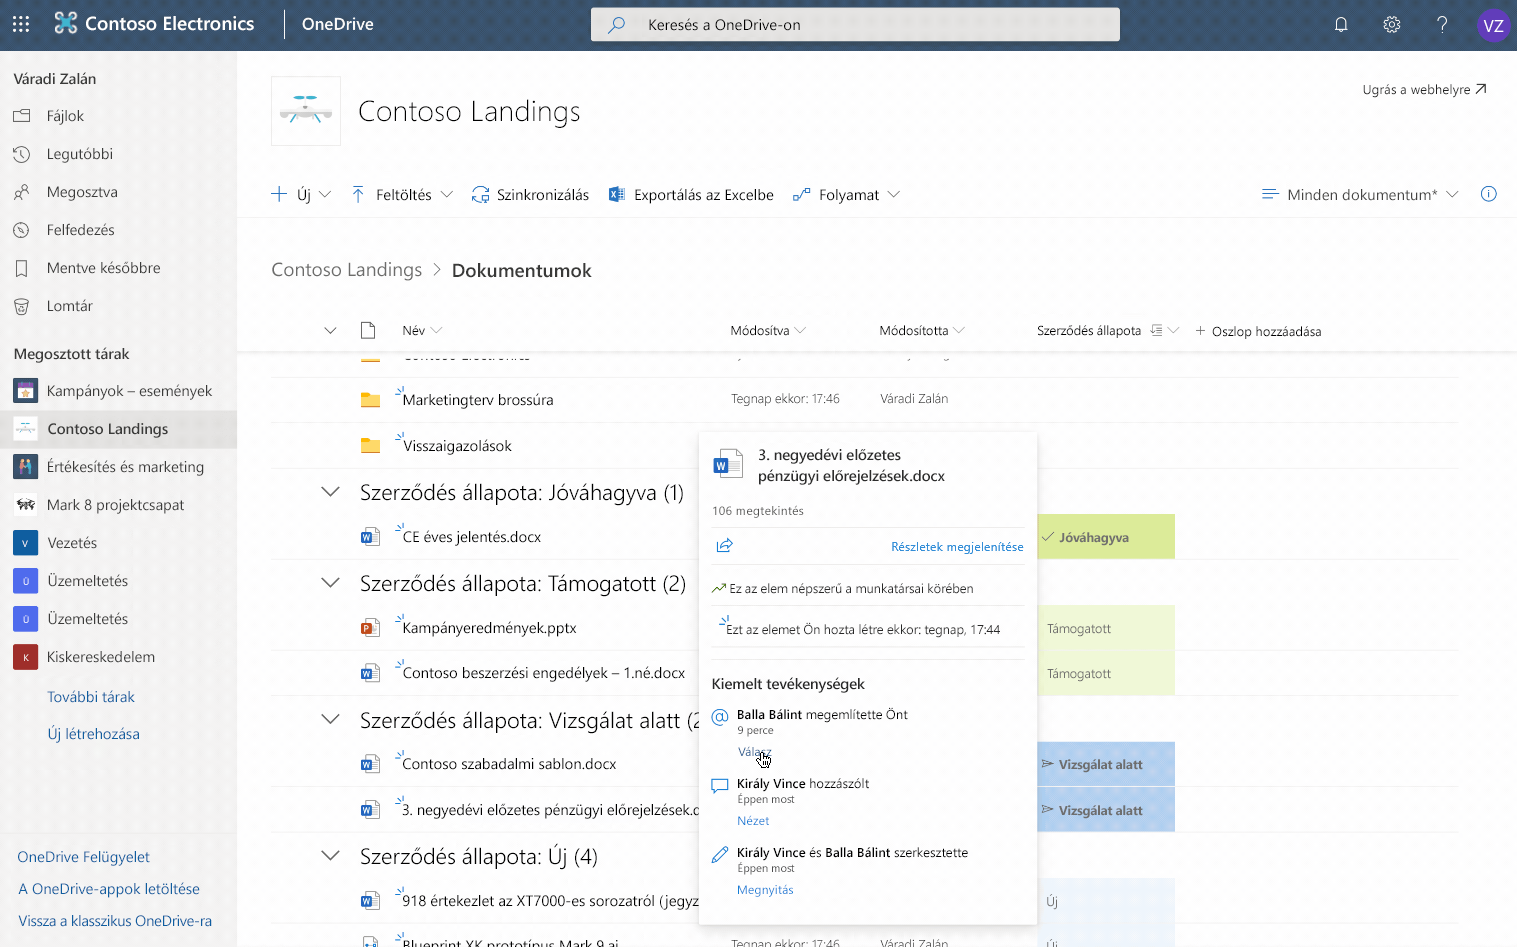Click Válasz under Balla Bálint mention
The width and height of the screenshot is (1517, 947).
[754, 752]
